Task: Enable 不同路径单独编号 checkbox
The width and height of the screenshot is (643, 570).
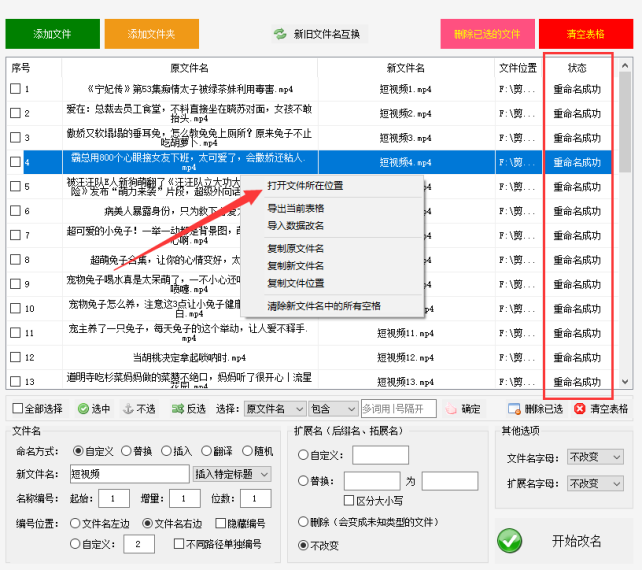Action: [x=179, y=544]
